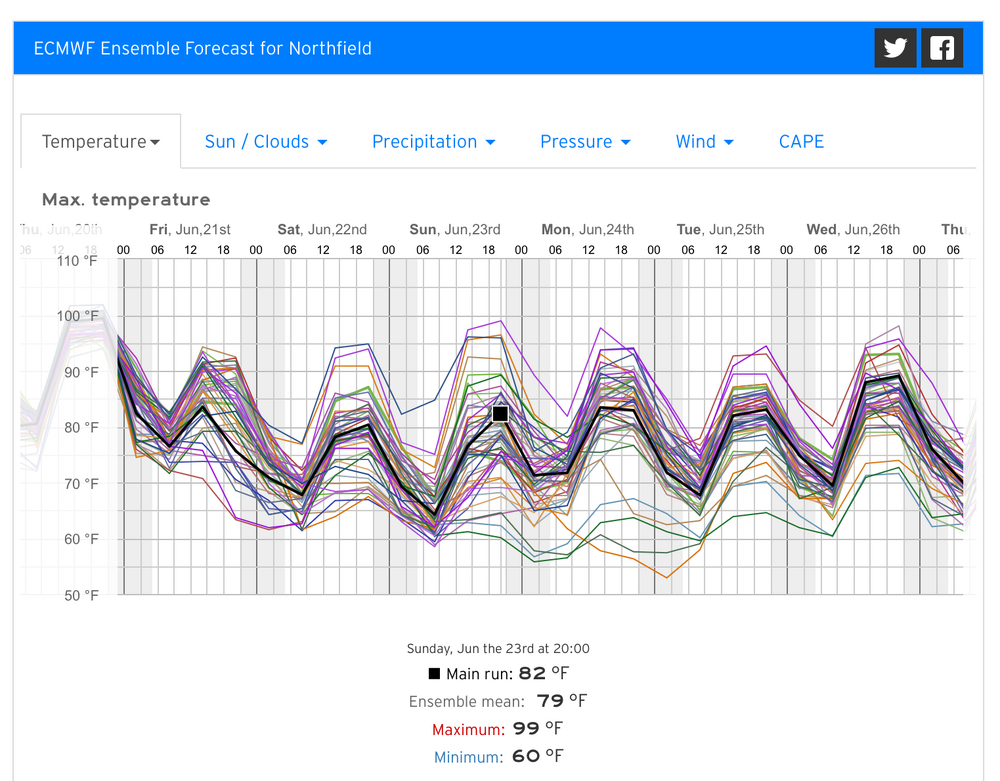Click the '80 °F' axis label
Viewport: 1000px width, 781px height.
coord(81,428)
